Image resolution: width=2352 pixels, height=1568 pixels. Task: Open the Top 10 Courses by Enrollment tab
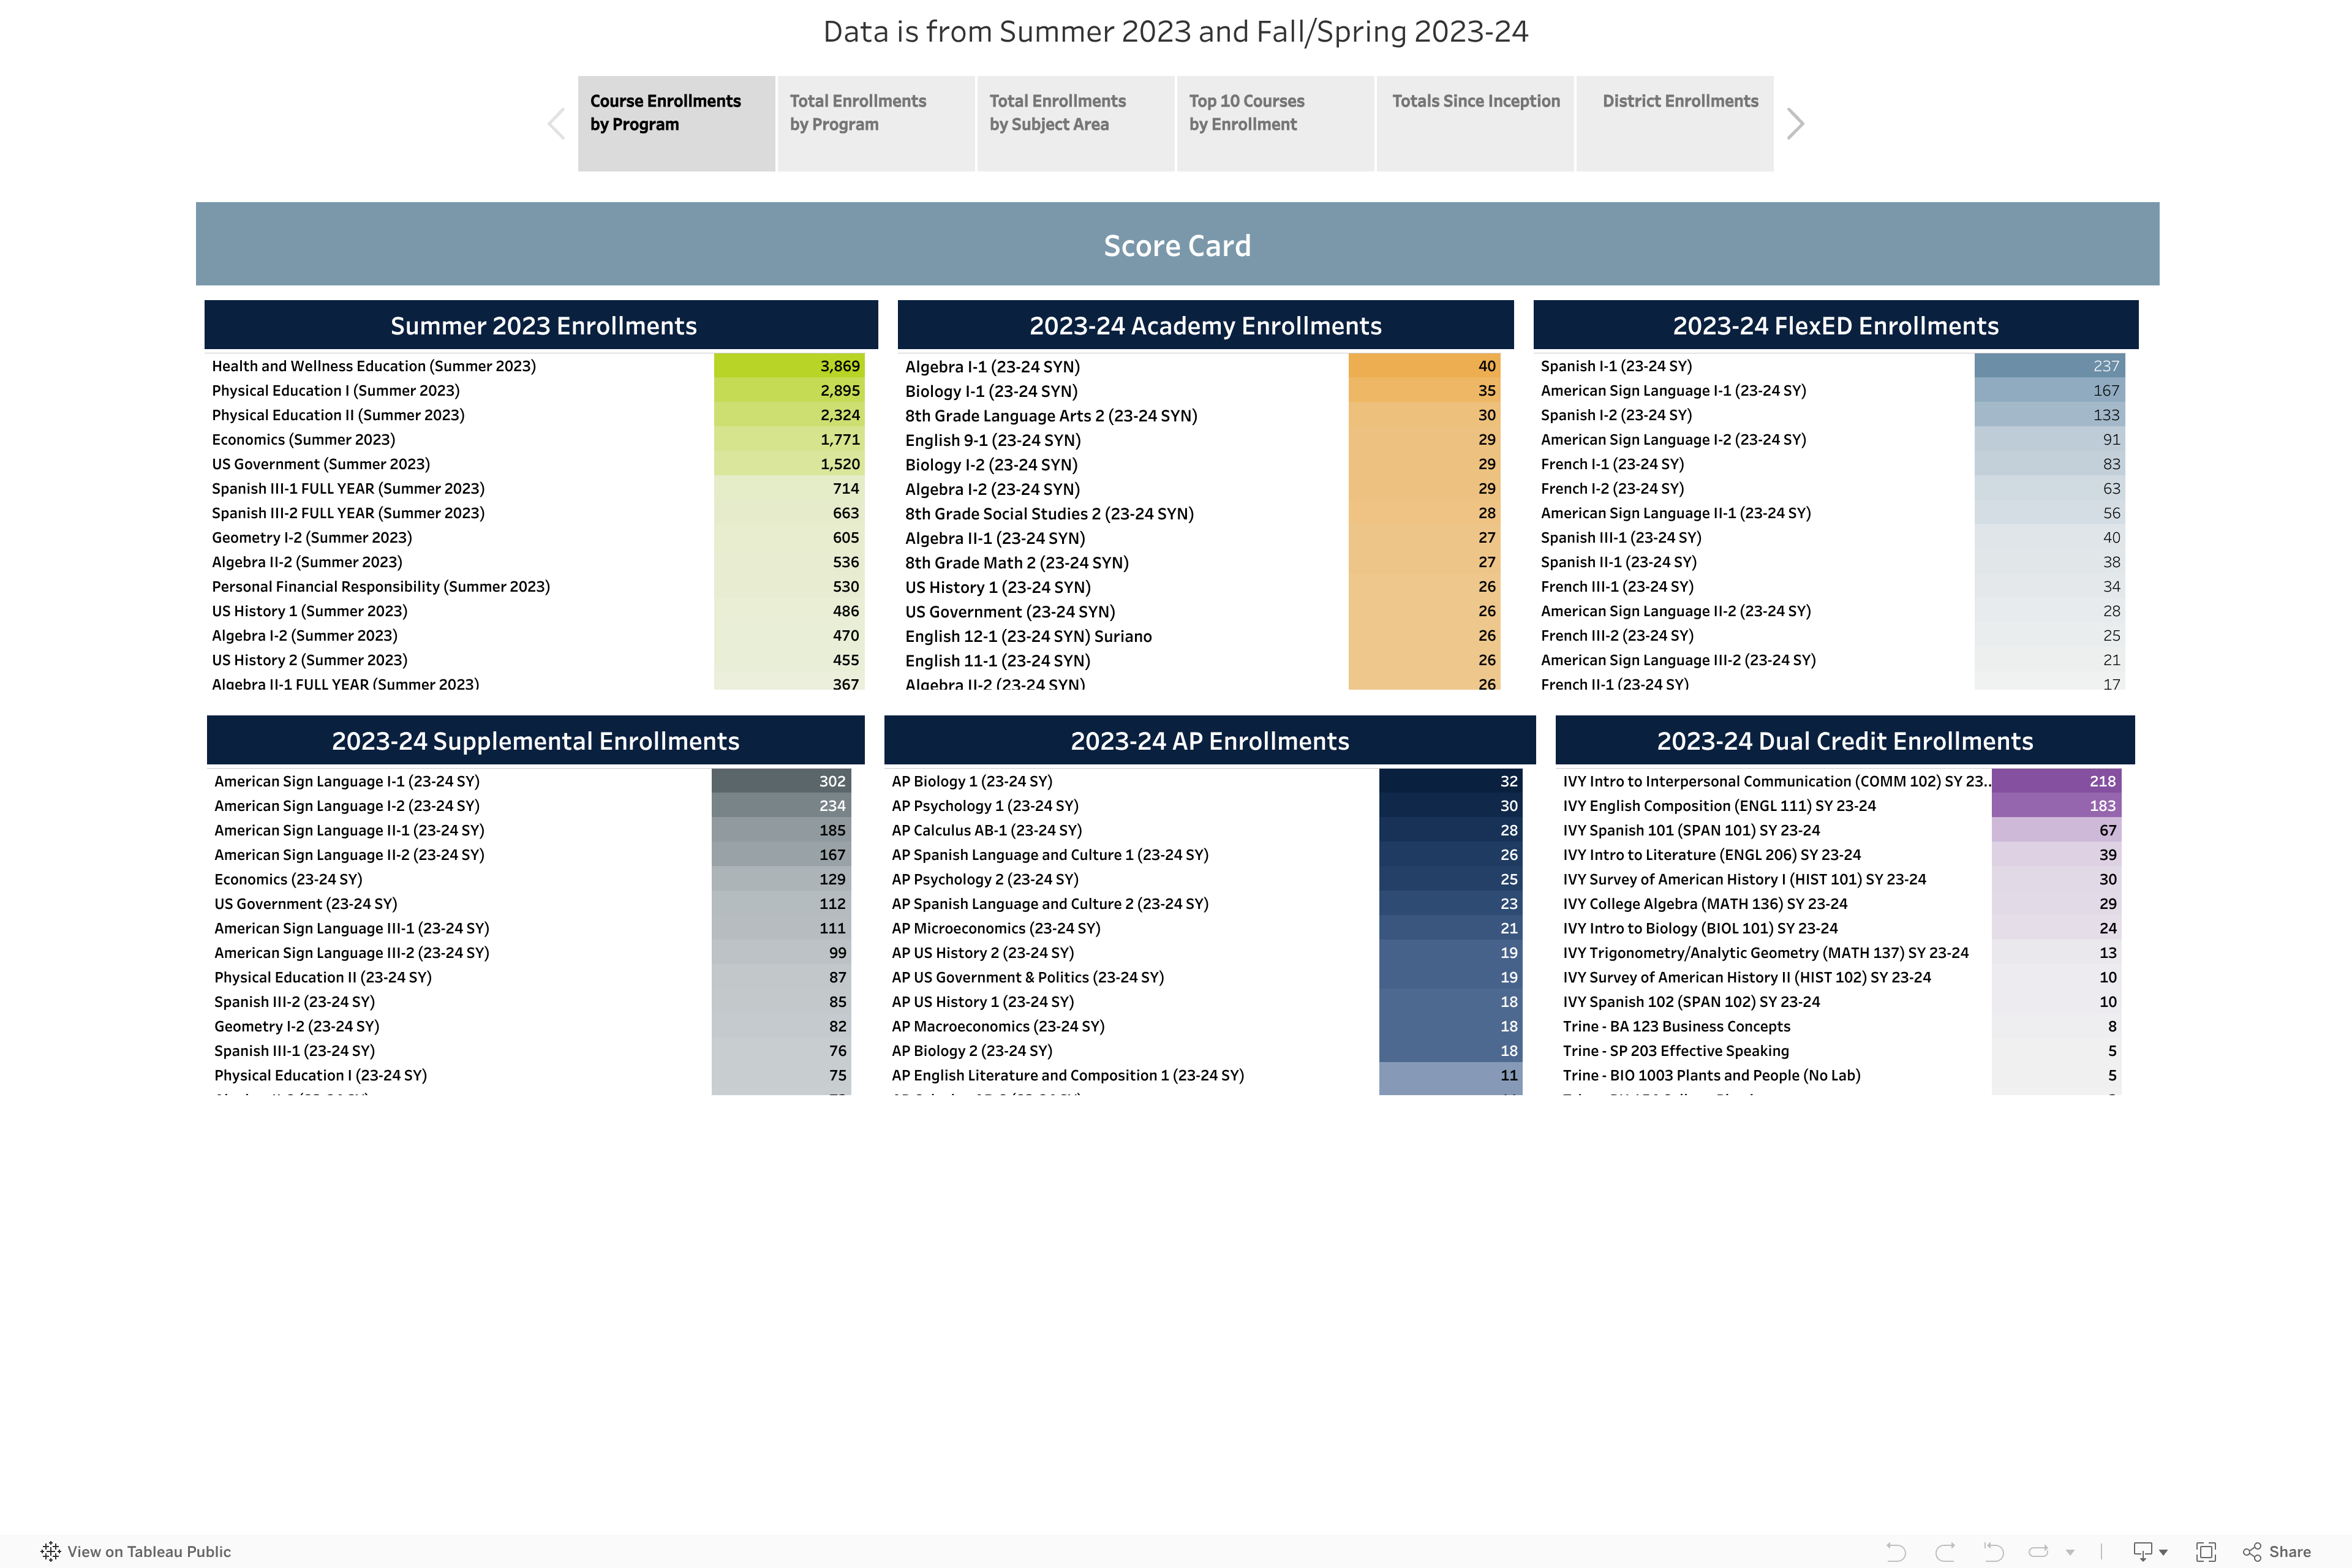pyautogui.click(x=1274, y=123)
